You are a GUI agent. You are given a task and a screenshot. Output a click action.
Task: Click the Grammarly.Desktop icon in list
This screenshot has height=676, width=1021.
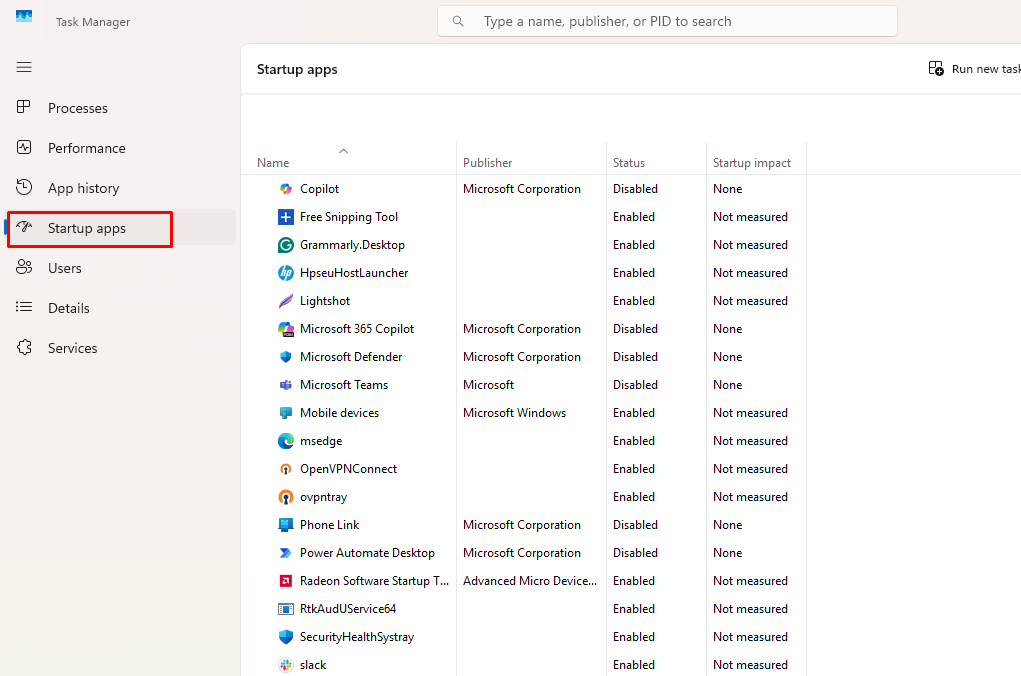coord(286,245)
